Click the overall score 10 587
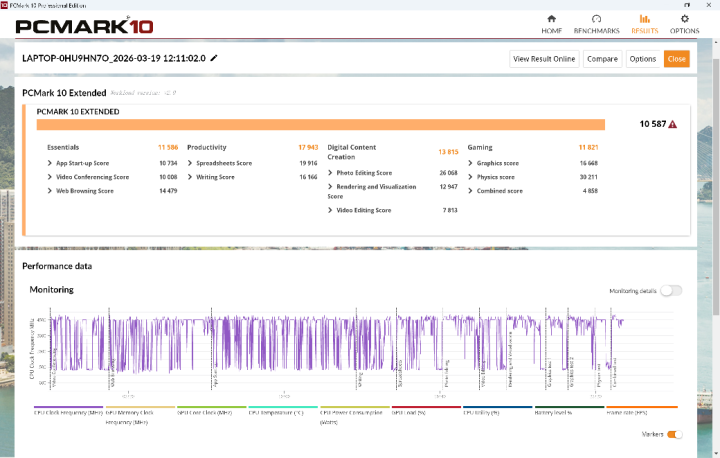Image resolution: width=720 pixels, height=458 pixels. (652, 124)
